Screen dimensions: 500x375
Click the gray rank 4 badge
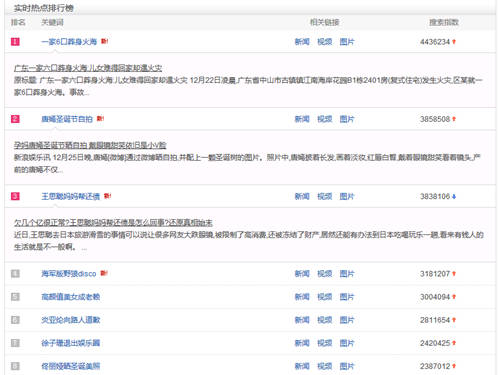pyautogui.click(x=15, y=274)
